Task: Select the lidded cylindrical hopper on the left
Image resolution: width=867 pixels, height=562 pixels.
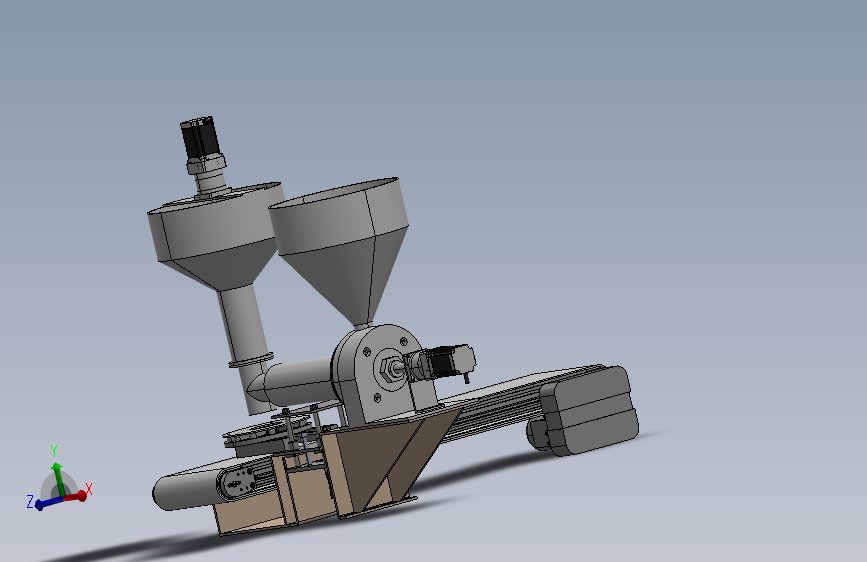Action: 215,235
